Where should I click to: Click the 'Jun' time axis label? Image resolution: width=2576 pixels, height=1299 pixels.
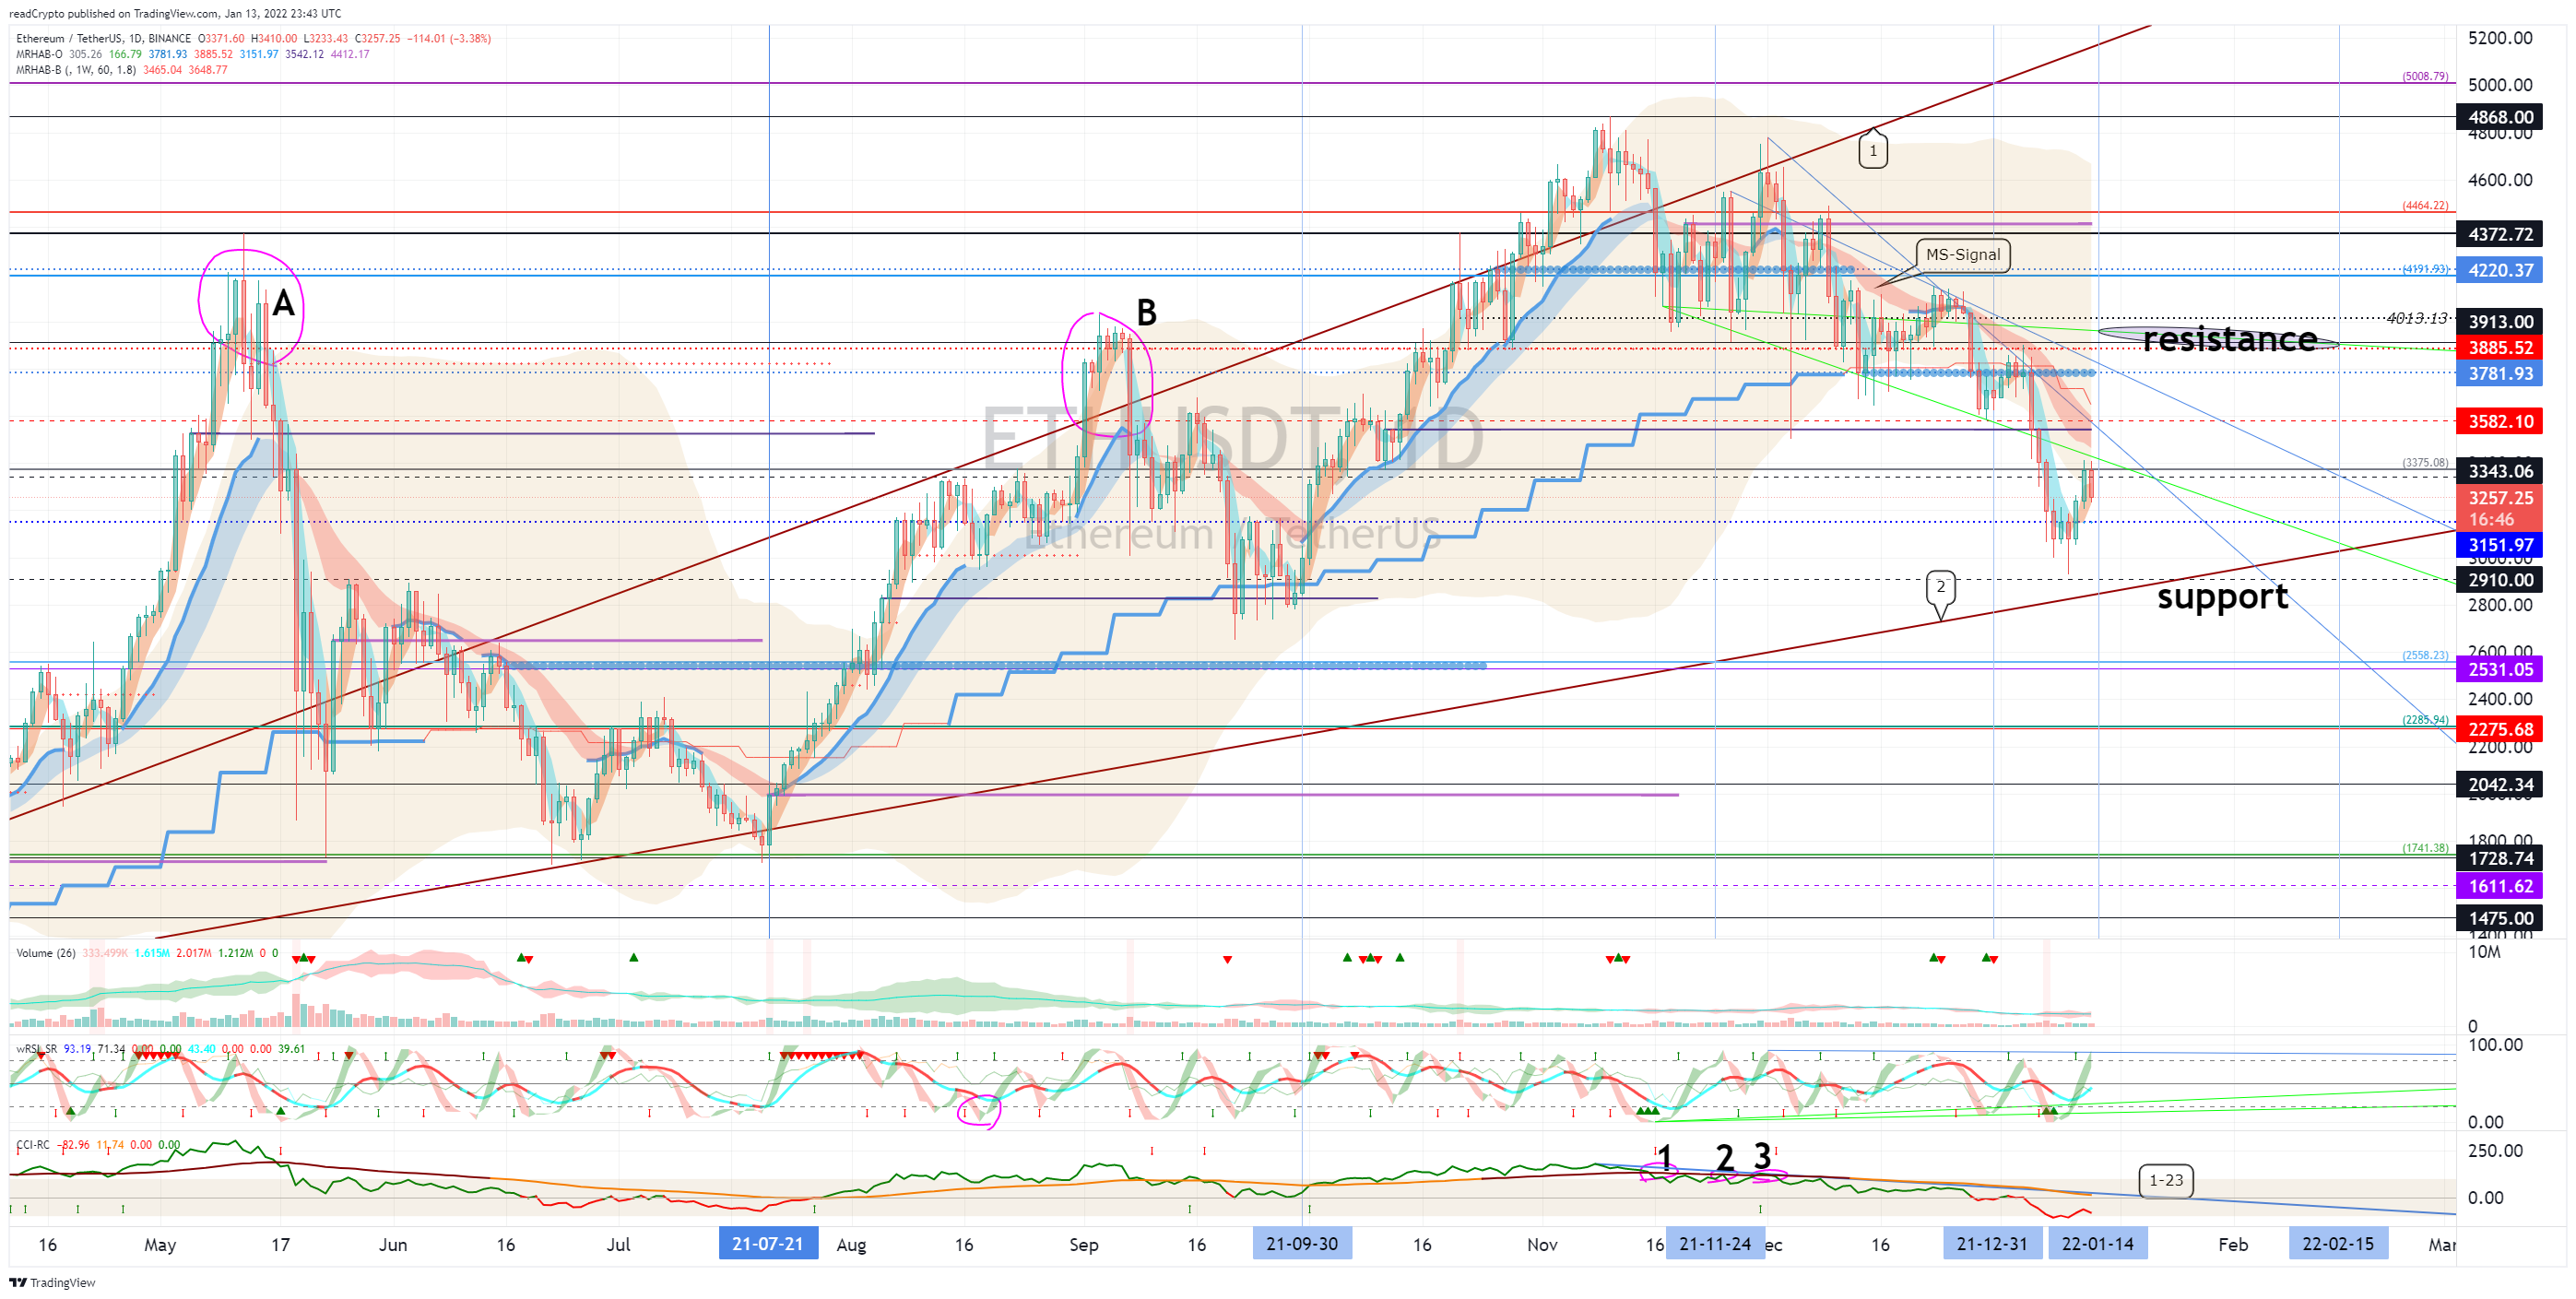(x=393, y=1245)
